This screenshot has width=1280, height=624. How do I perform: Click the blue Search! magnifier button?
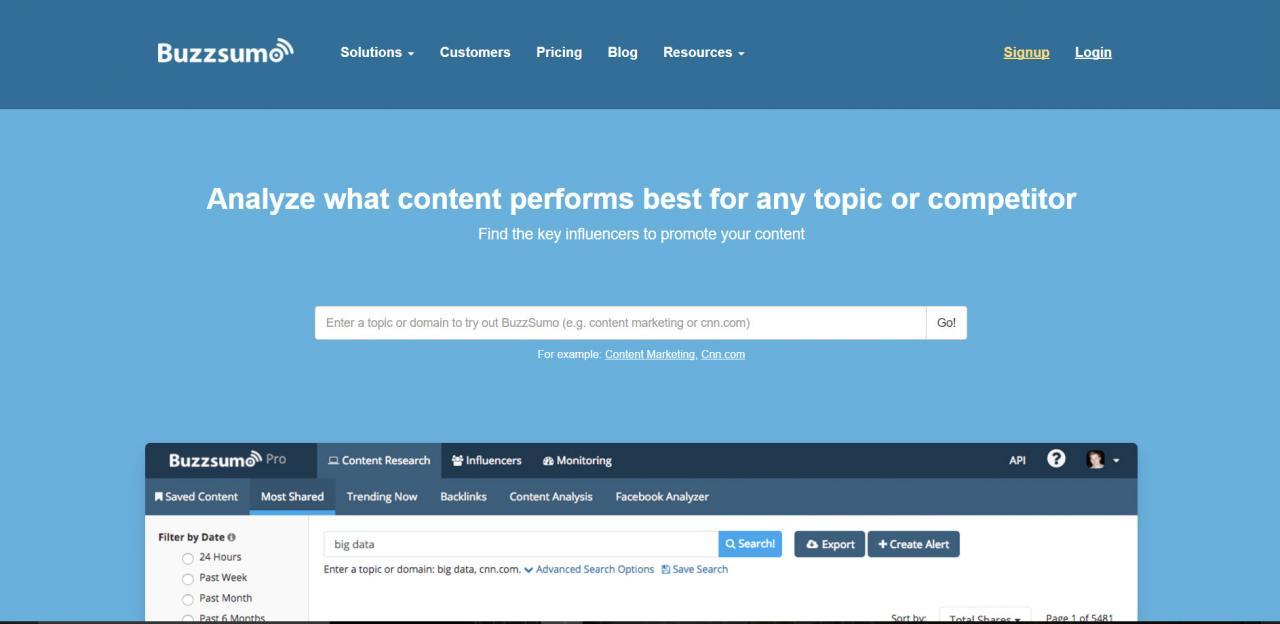point(750,544)
